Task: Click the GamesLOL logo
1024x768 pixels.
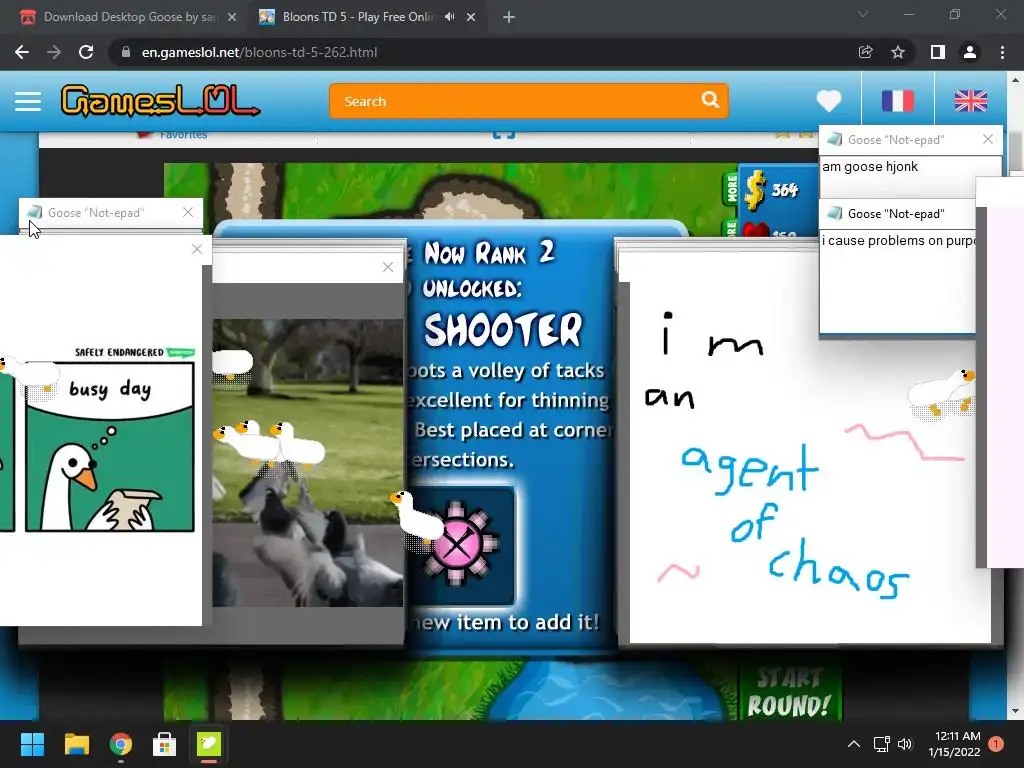Action: [x=161, y=101]
